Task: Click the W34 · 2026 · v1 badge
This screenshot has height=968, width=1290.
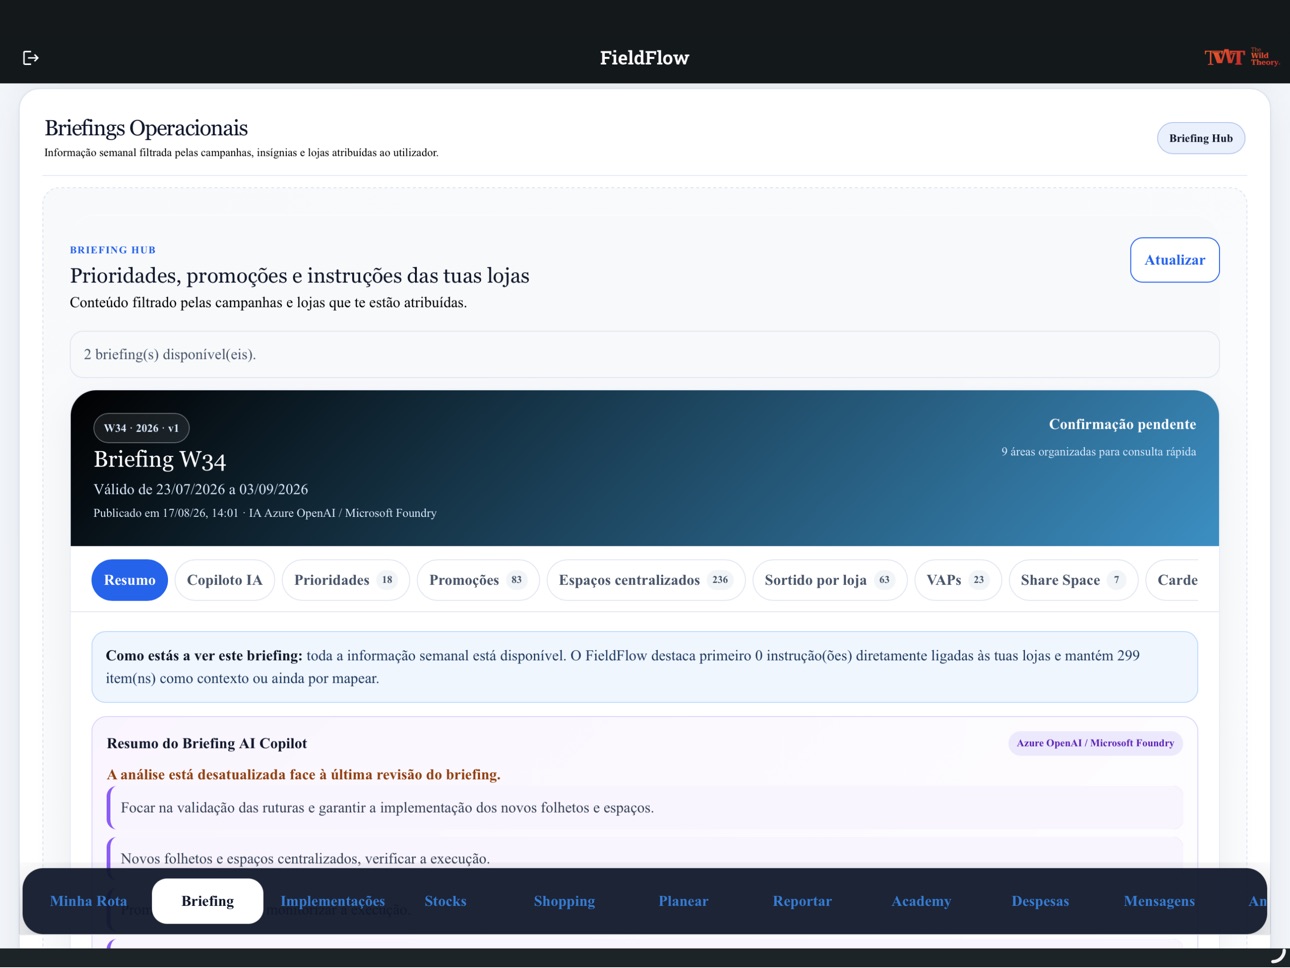Action: pos(141,428)
